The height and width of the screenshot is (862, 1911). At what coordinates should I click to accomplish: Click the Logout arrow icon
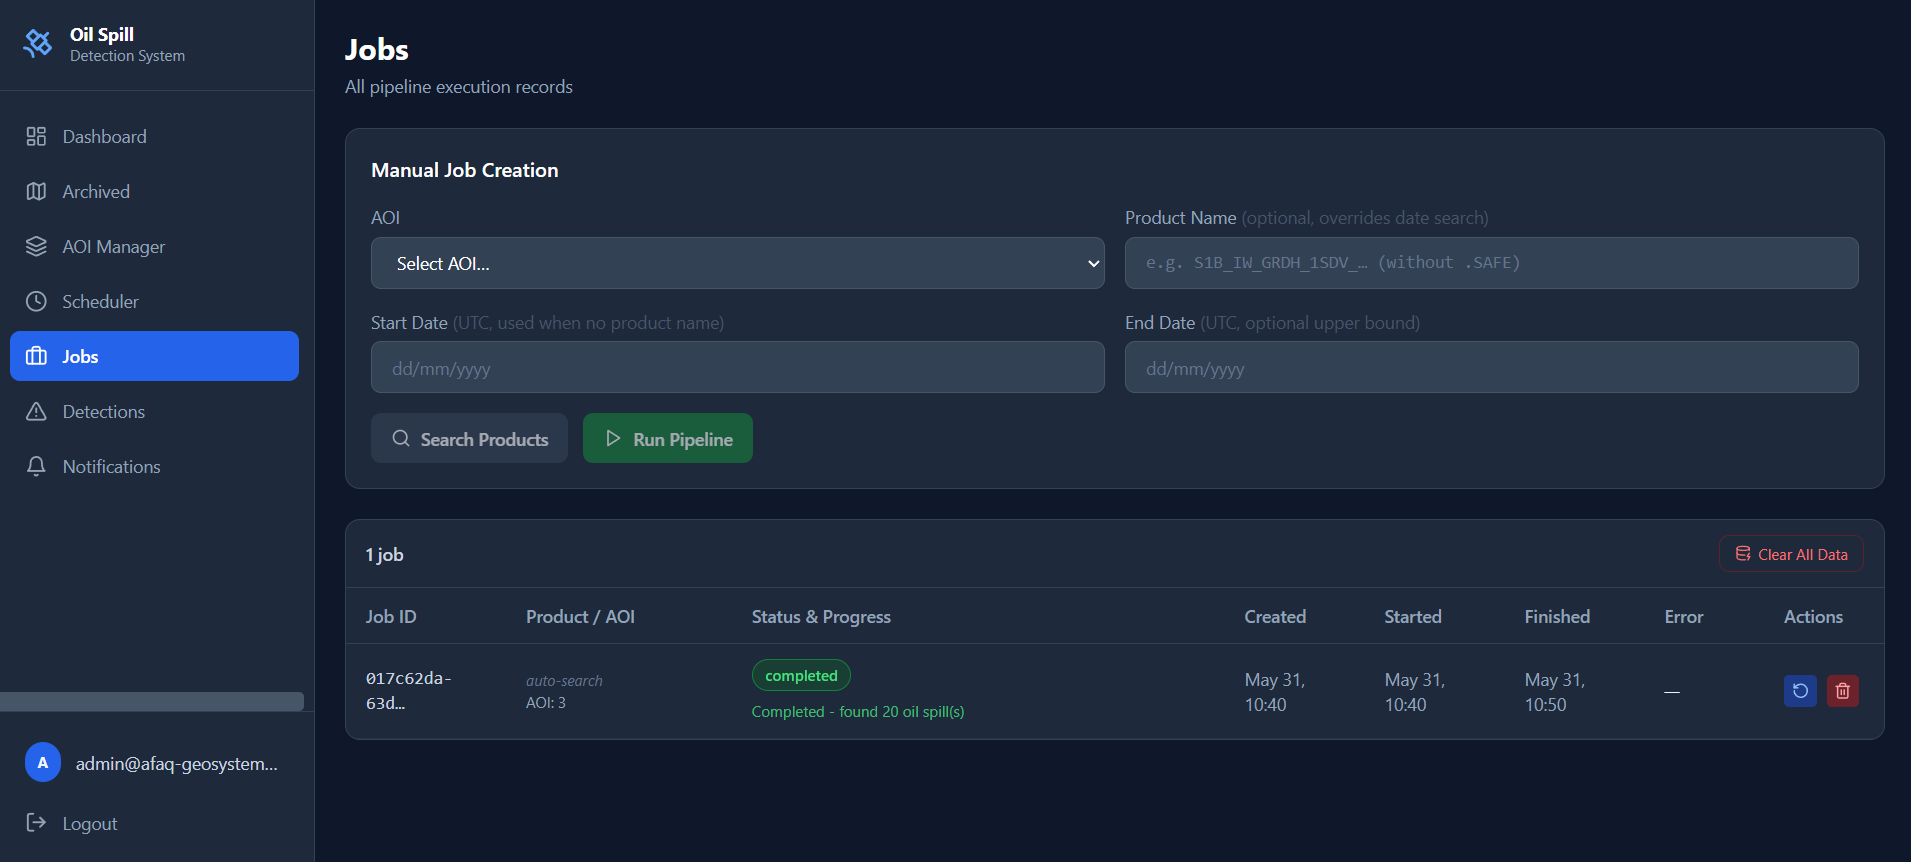coord(36,823)
